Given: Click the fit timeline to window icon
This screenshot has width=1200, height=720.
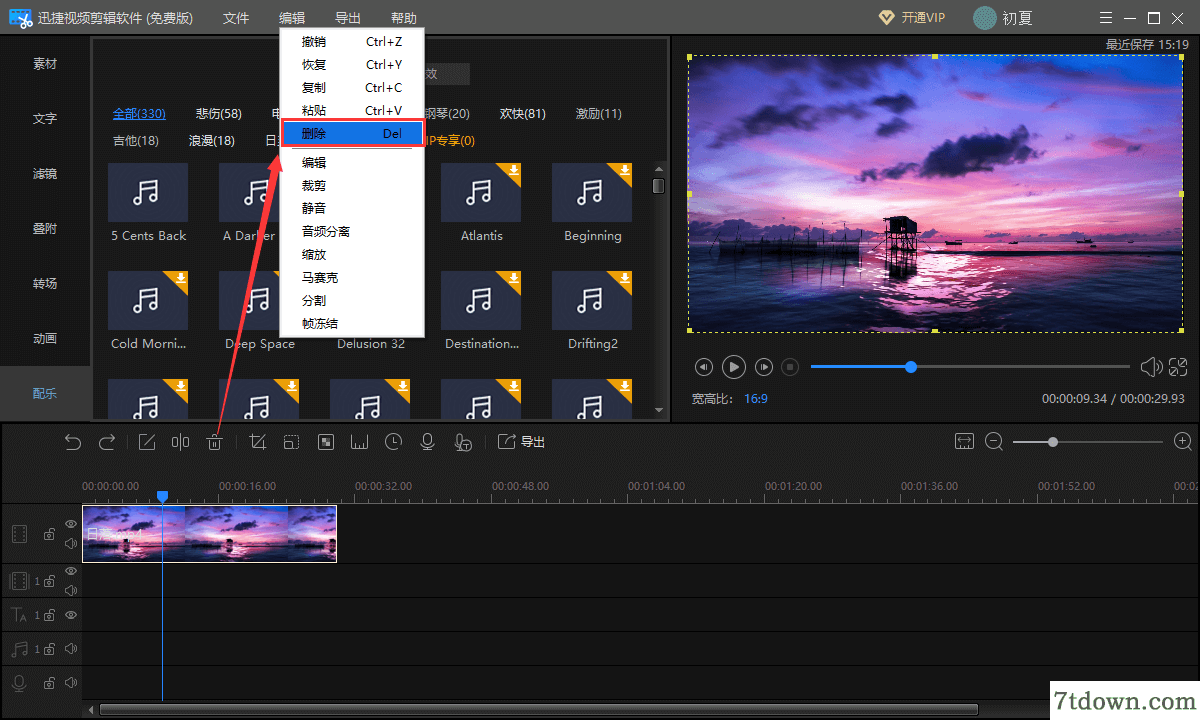Looking at the screenshot, I should coord(964,441).
